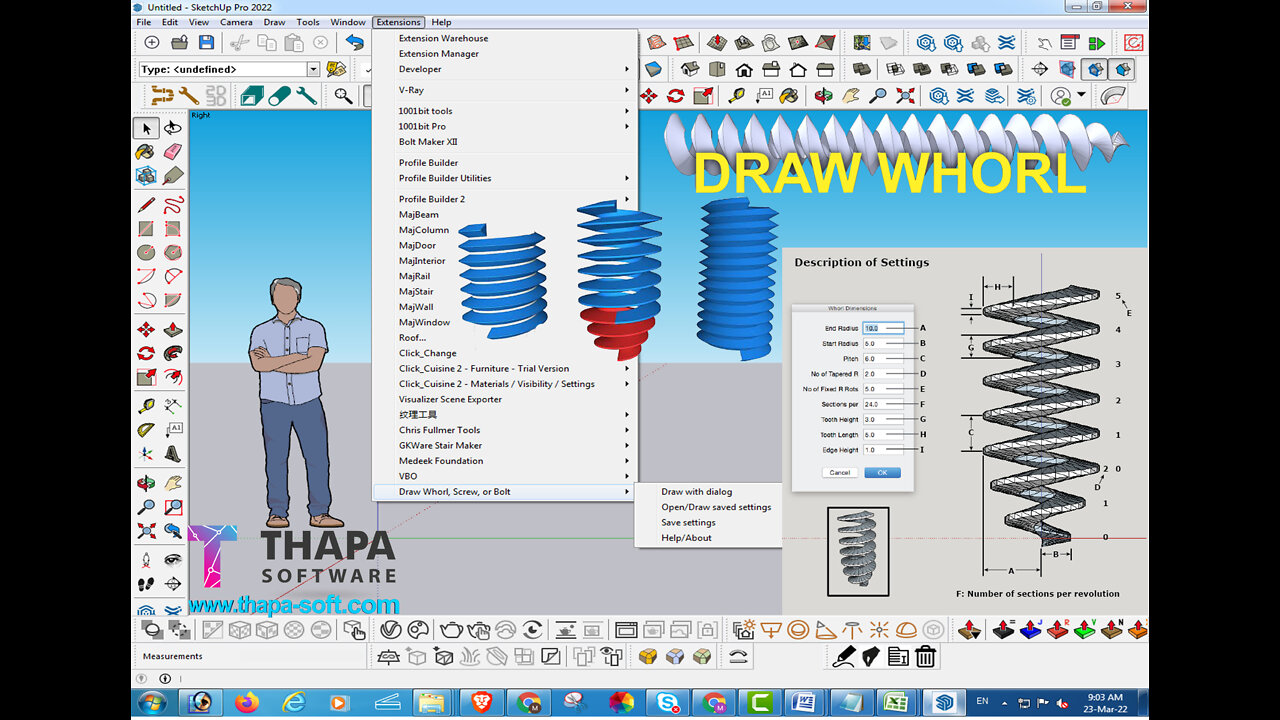The width and height of the screenshot is (1280, 720).
Task: Click the OK button in Whorl Dimensions
Action: [882, 472]
